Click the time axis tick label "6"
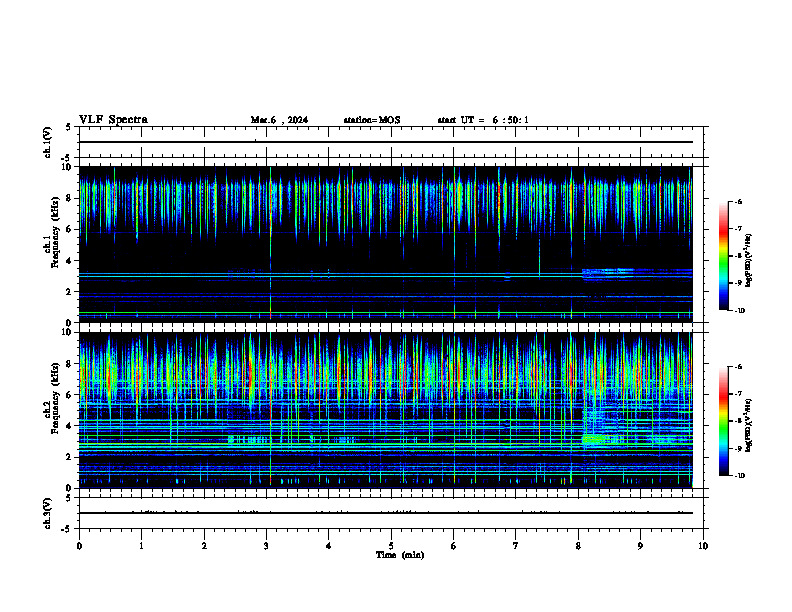Image resolution: width=792 pixels, height=612 pixels. tap(454, 546)
